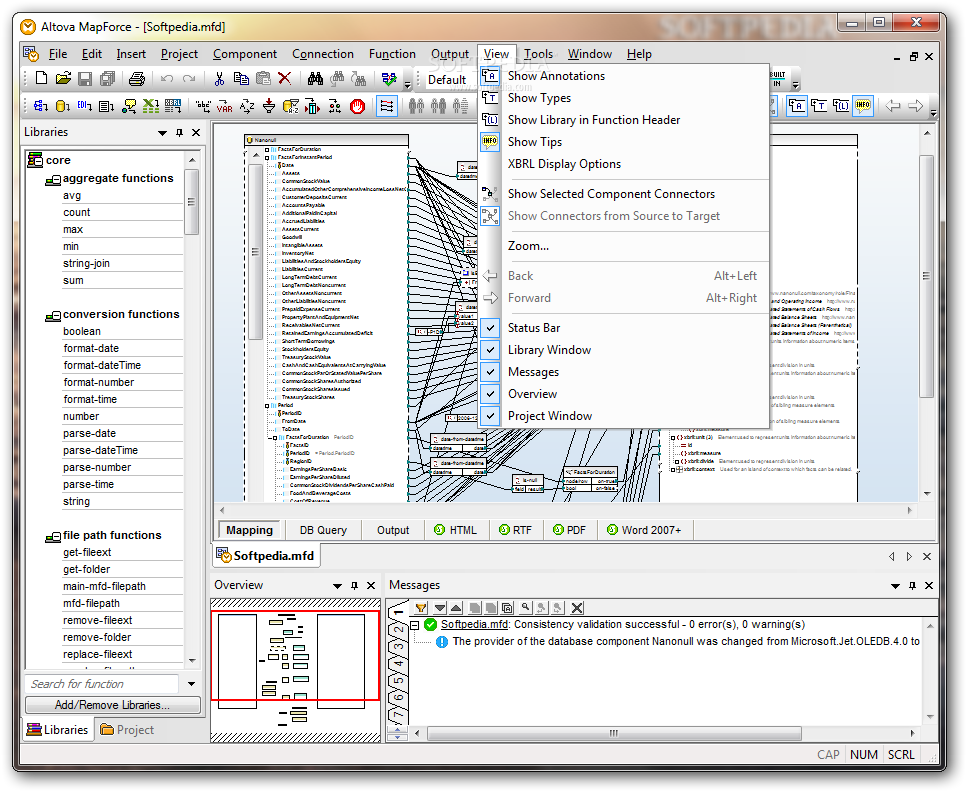
Task: Click the Next message down-arrow icon
Action: [x=440, y=608]
